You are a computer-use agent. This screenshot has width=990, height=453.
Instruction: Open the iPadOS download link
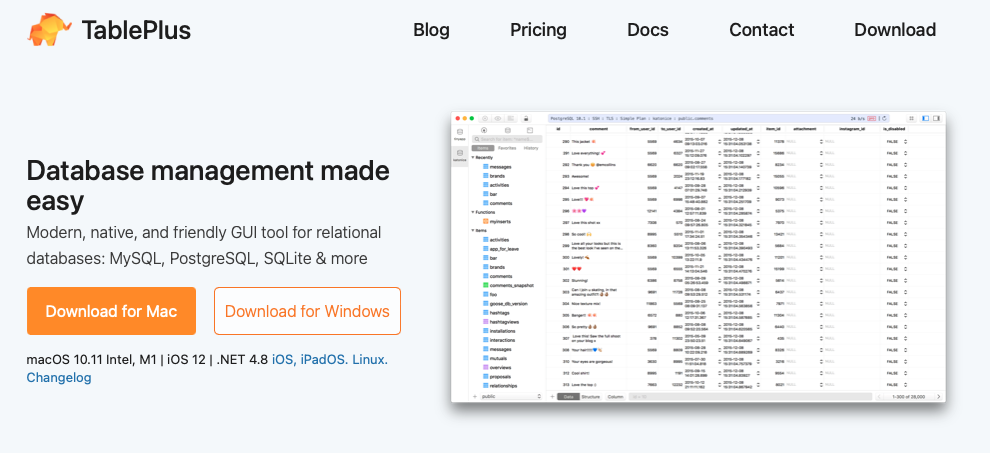click(324, 360)
